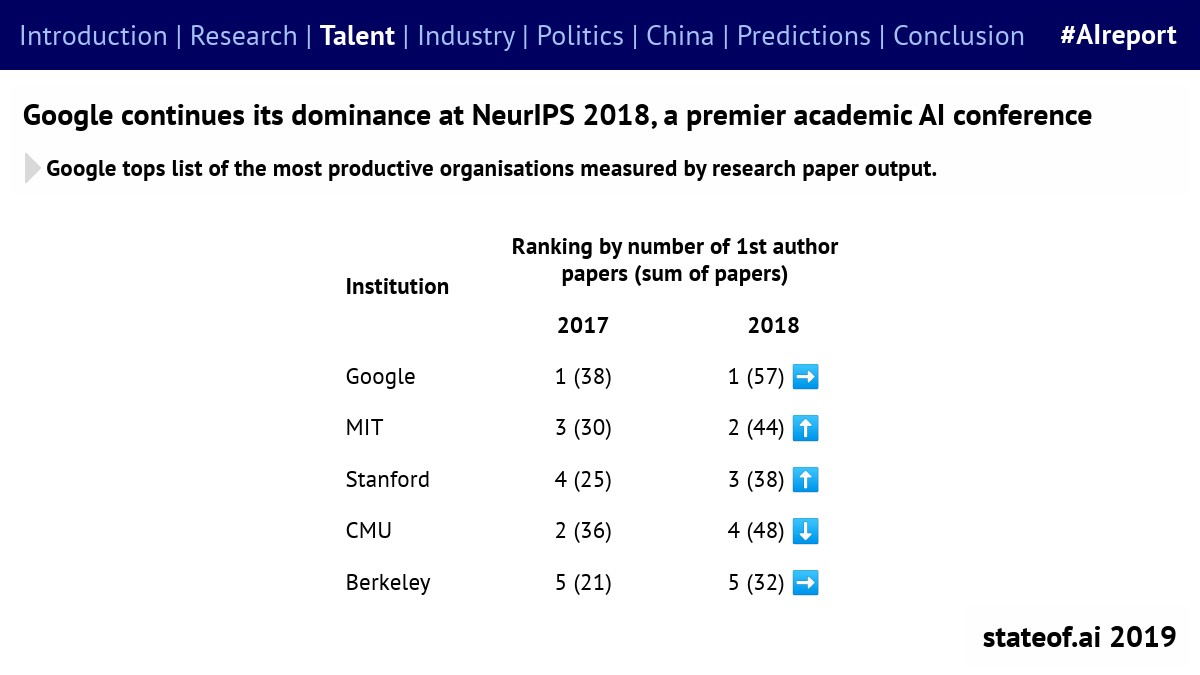This screenshot has height=675, width=1200.
Task: Click the 2017 column header
Action: 582,326
